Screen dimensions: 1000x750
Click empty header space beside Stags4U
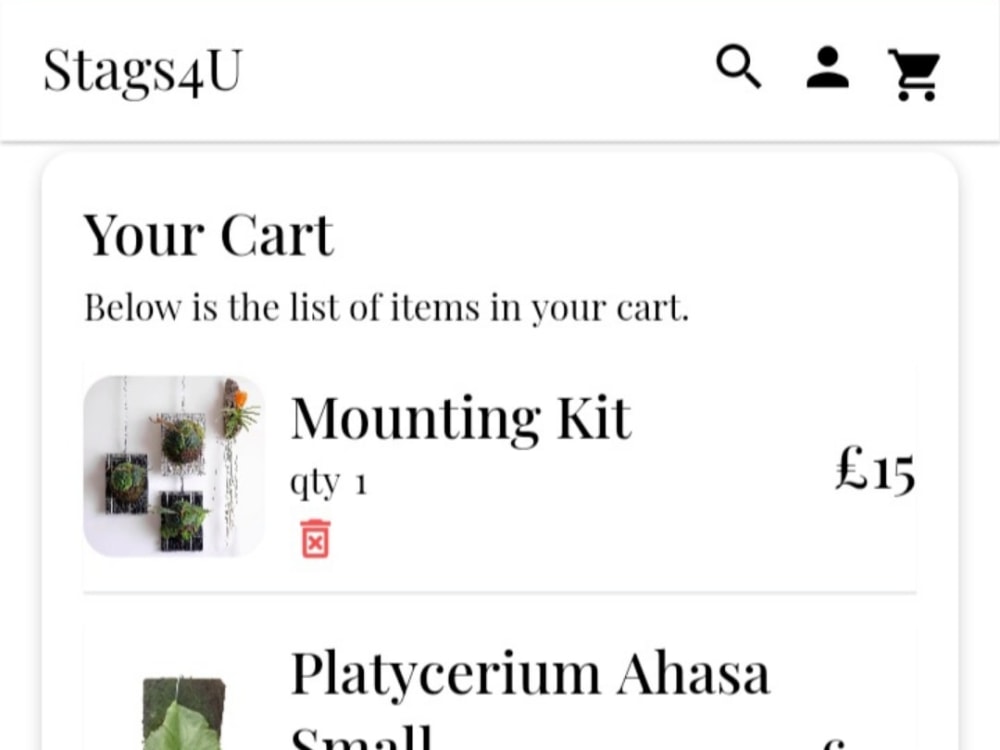(x=478, y=70)
